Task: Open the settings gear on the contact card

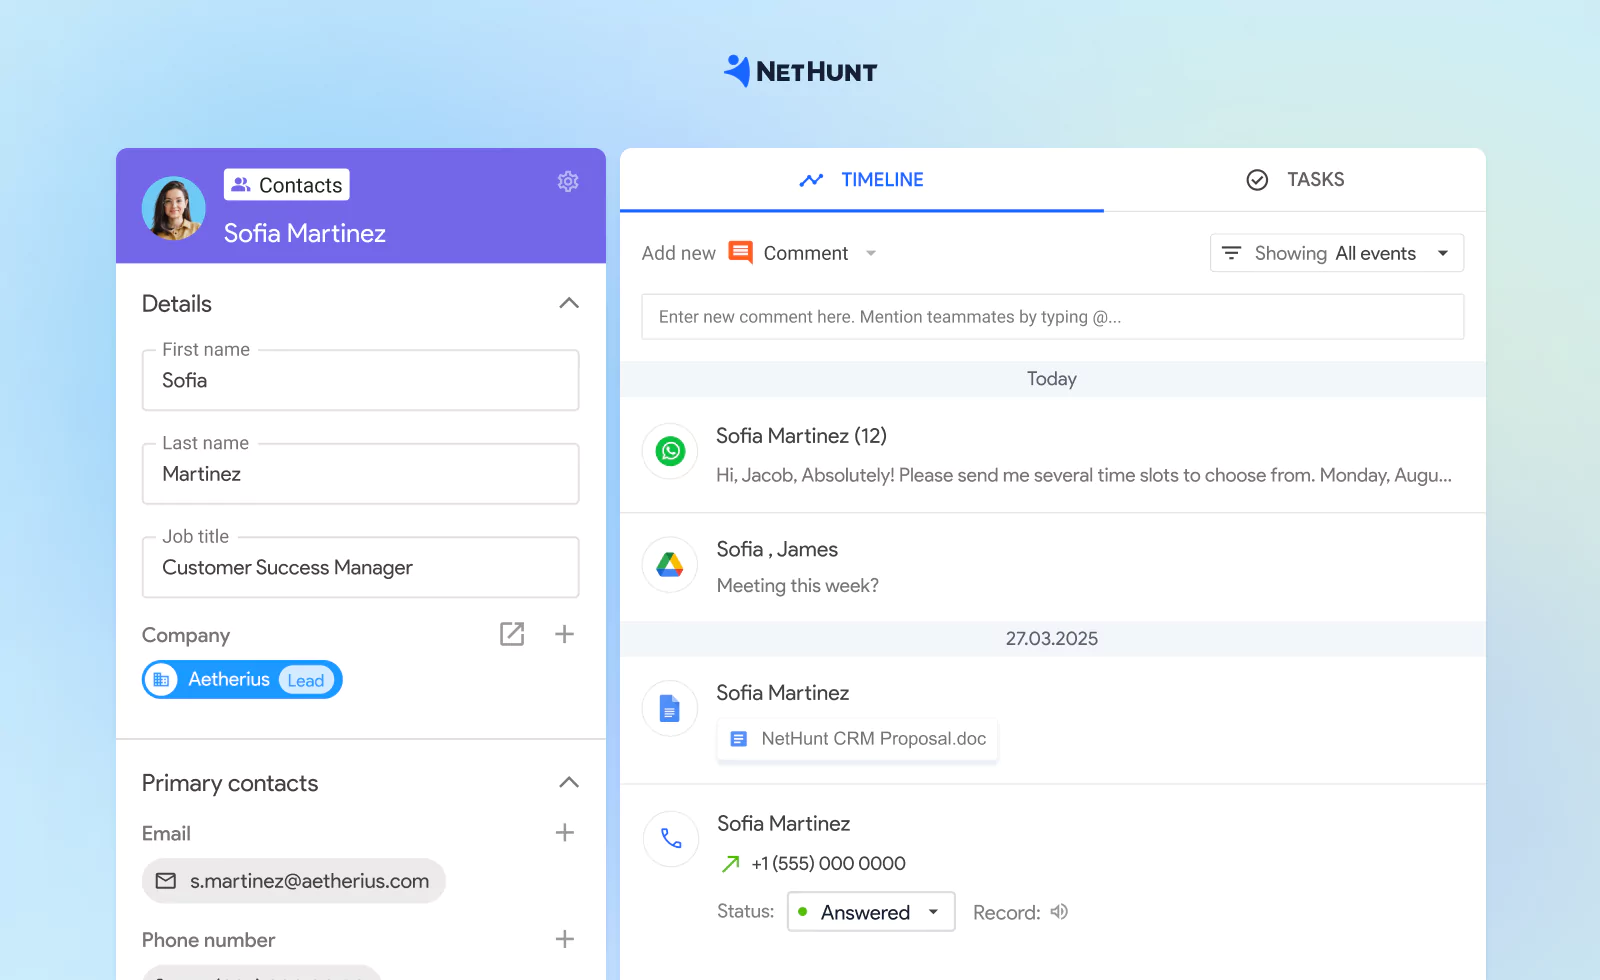Action: click(568, 181)
